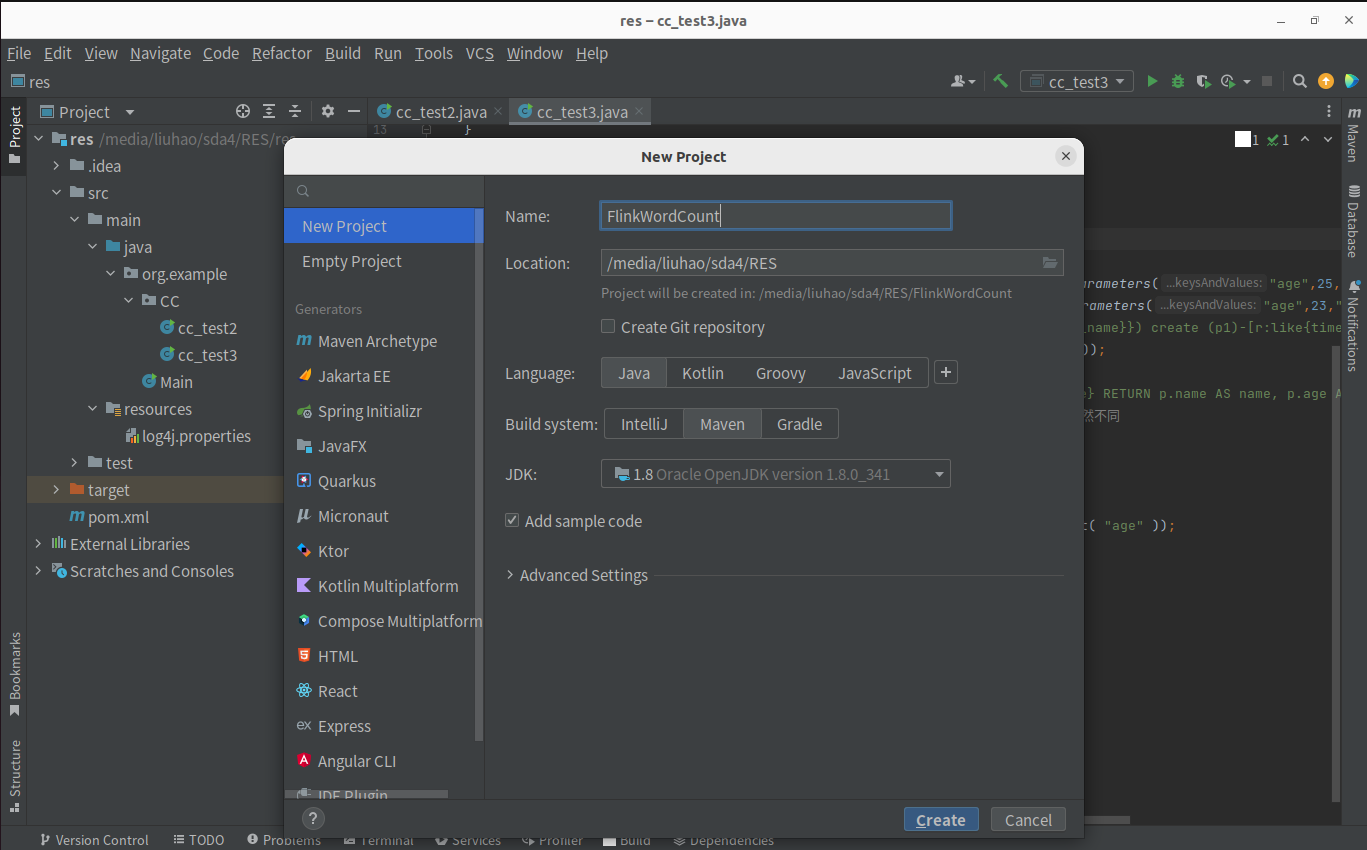This screenshot has width=1367, height=850.
Task: Click the Create button
Action: click(x=941, y=820)
